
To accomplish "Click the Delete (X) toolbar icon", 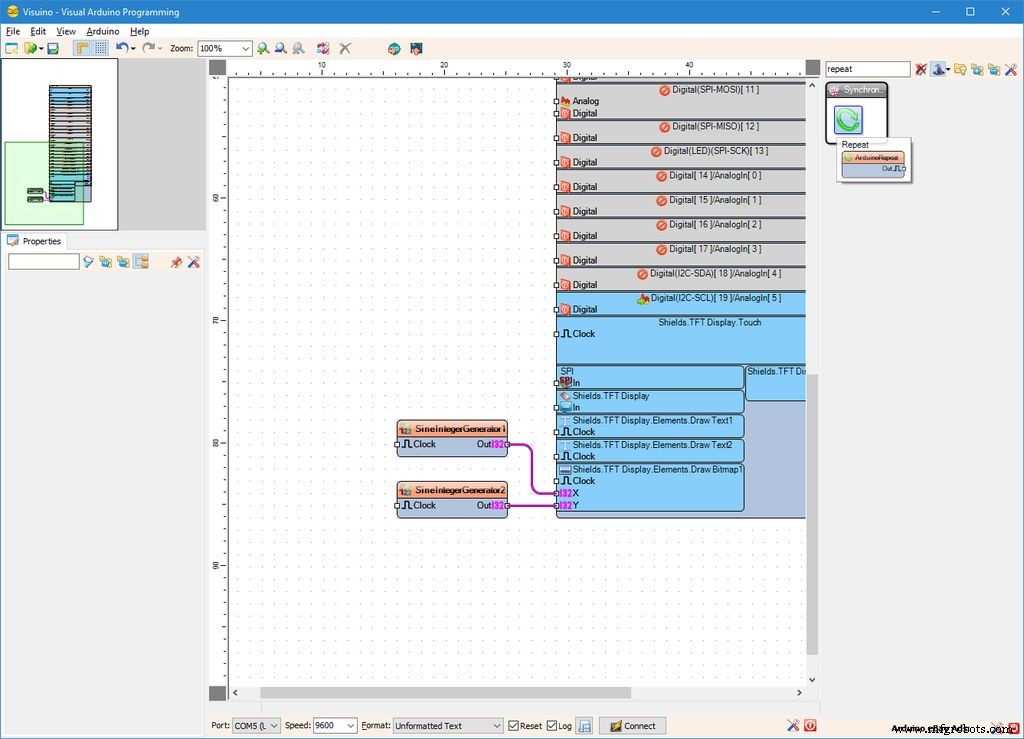I will [x=345, y=48].
